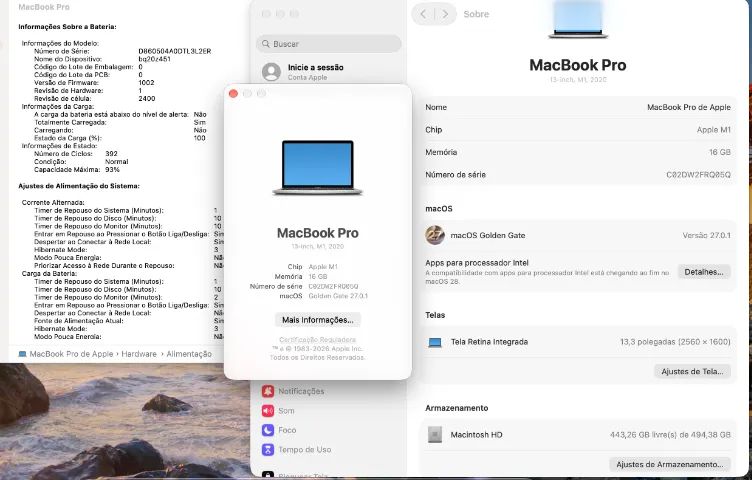Viewport: 752px width, 480px height.
Task: Click the search magnifier icon in Buscar
Action: point(266,44)
